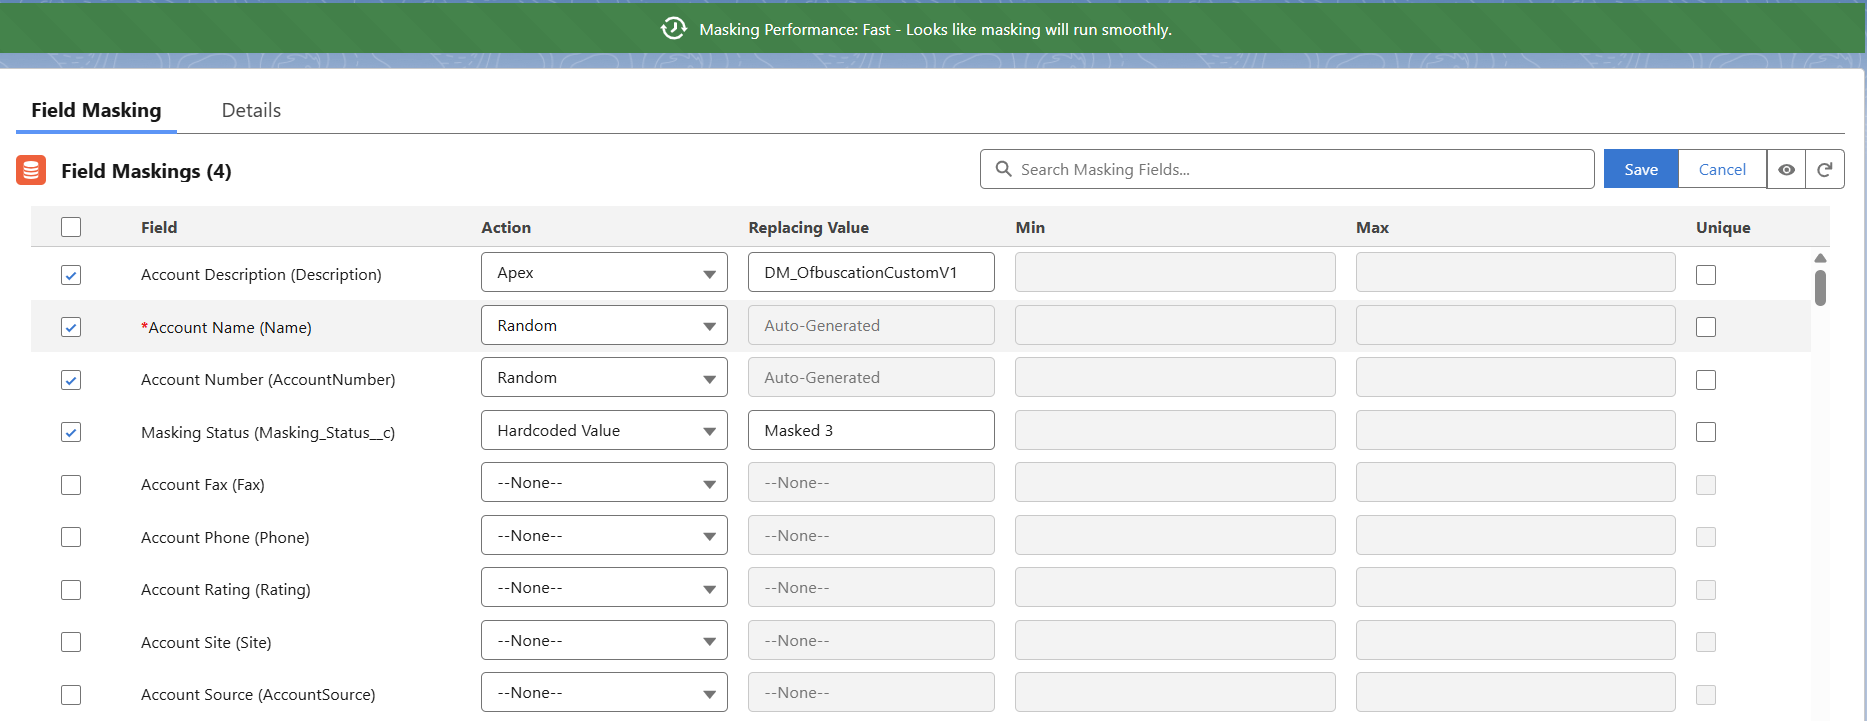Click the Save button
This screenshot has height=721, width=1867.
(x=1640, y=170)
